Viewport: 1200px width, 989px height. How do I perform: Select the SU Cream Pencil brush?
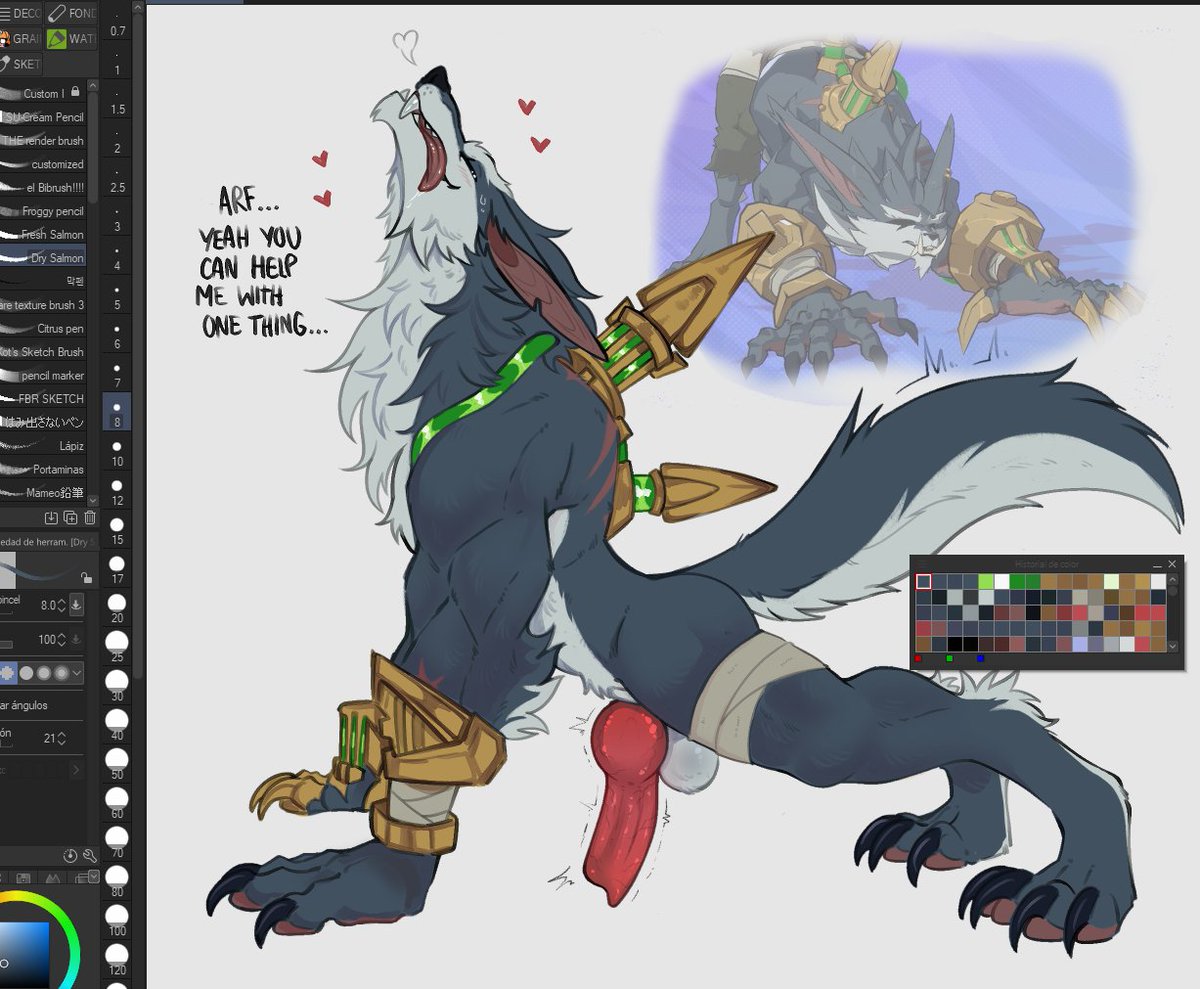tap(43, 117)
